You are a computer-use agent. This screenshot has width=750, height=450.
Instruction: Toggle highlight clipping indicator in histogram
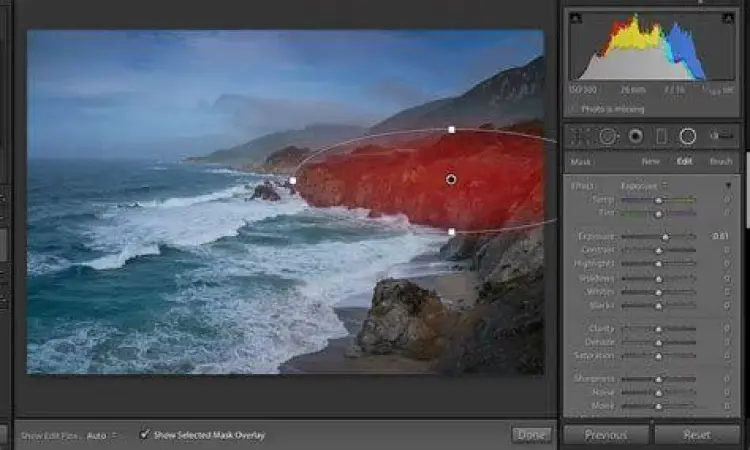pyautogui.click(x=728, y=19)
